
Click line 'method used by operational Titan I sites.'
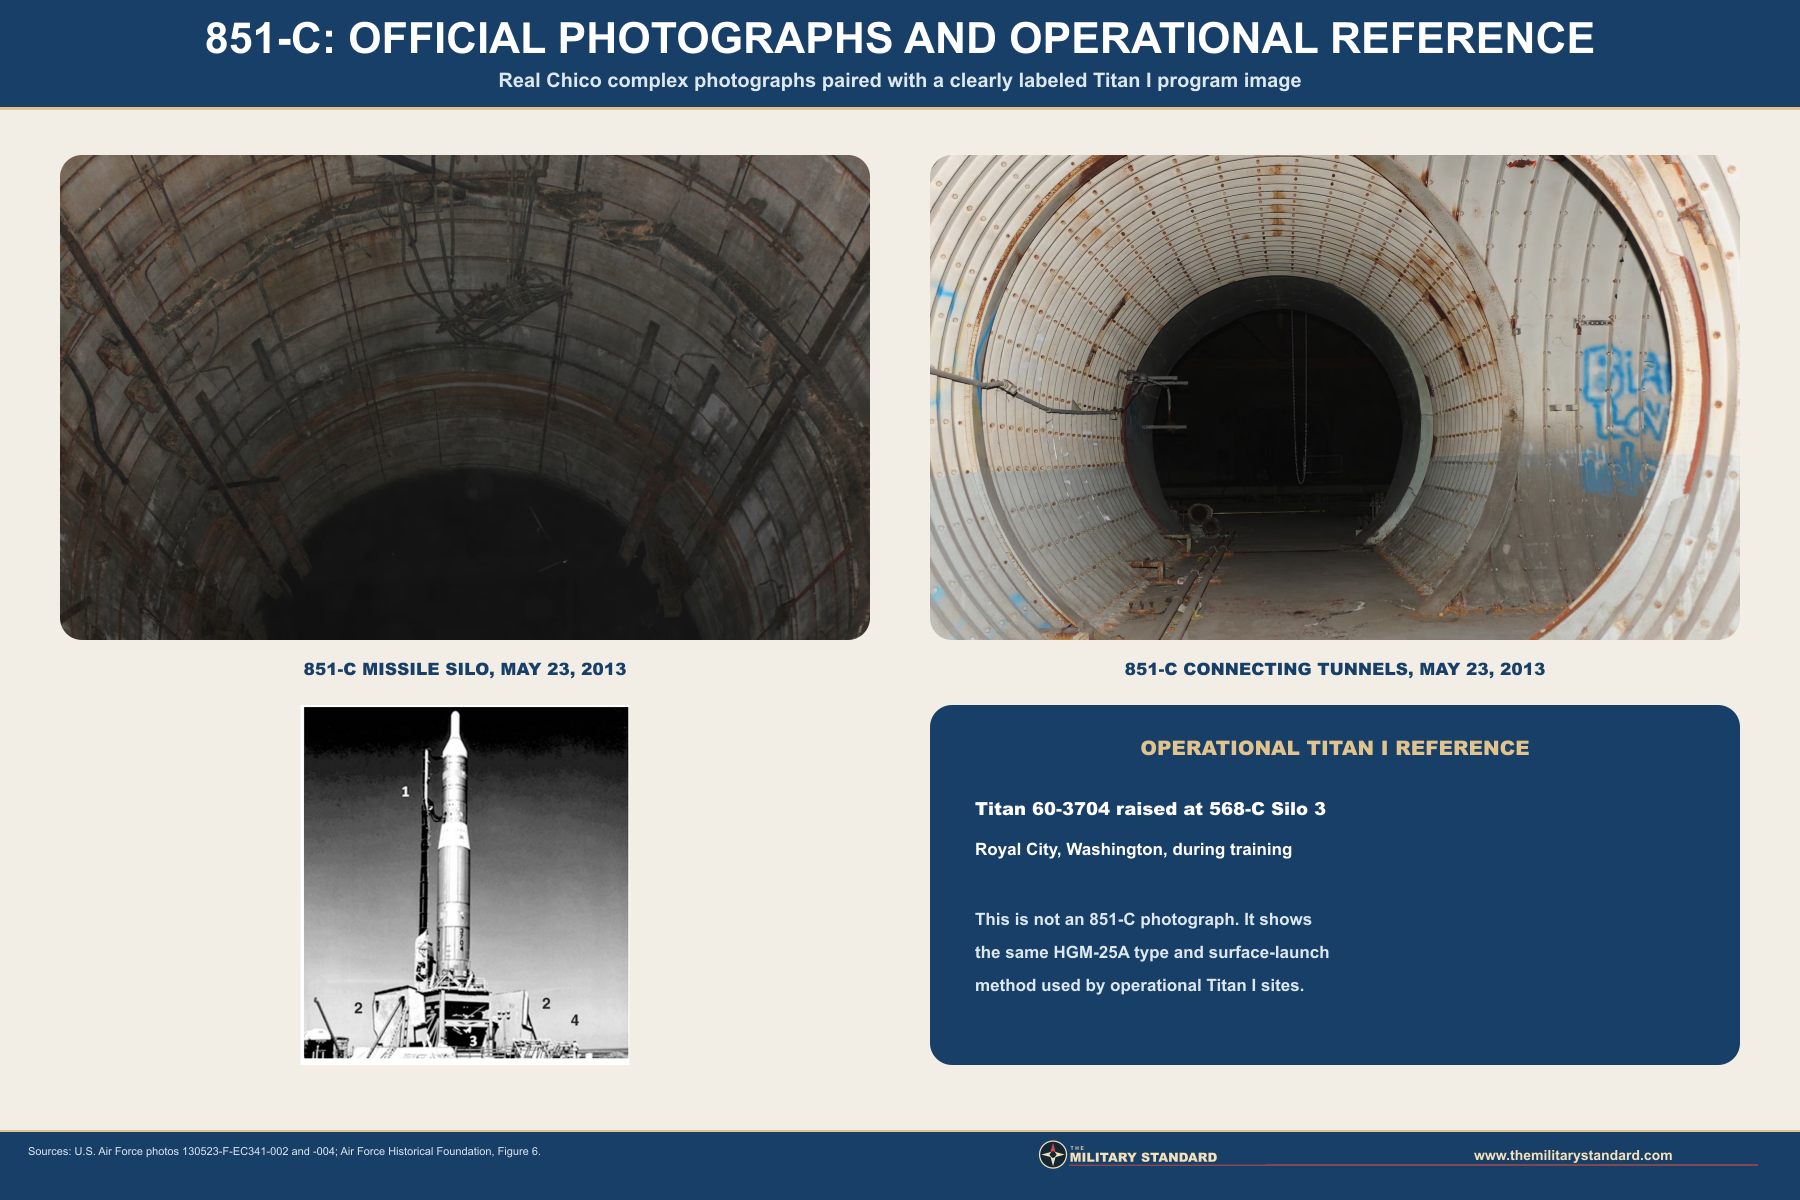(1139, 985)
